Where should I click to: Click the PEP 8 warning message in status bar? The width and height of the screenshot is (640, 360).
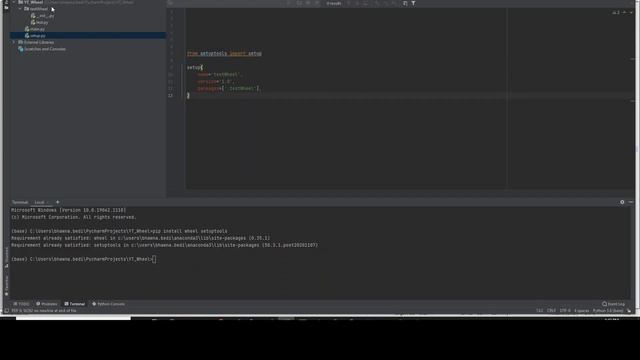tap(44, 311)
